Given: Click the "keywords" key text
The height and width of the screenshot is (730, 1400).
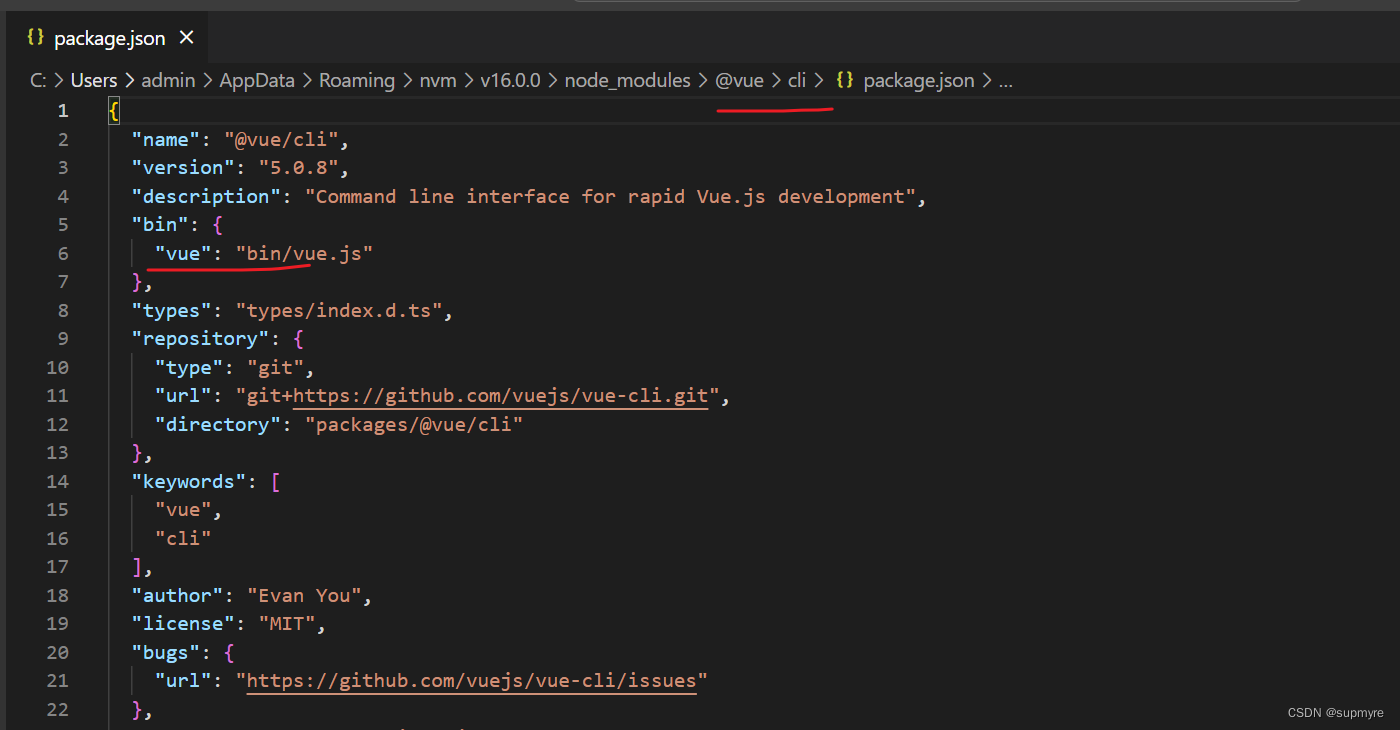Looking at the screenshot, I should pyautogui.click(x=189, y=482).
